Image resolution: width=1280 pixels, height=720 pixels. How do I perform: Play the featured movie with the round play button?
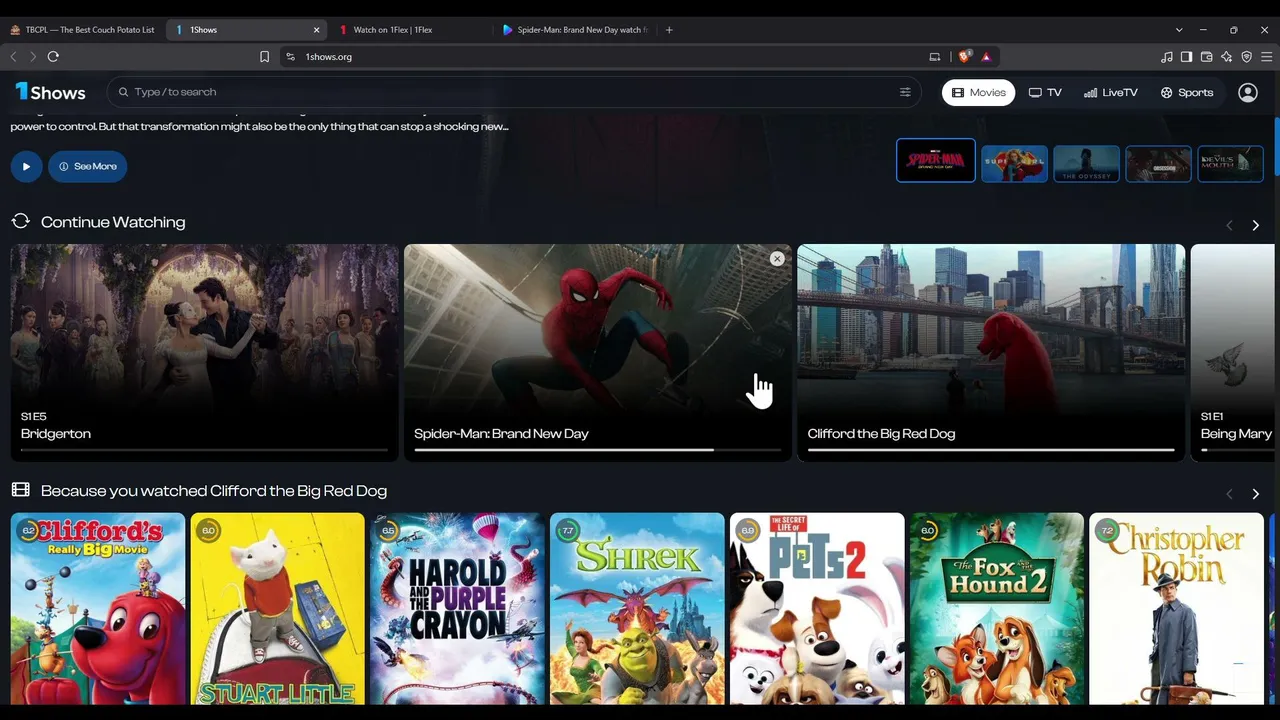pyautogui.click(x=26, y=166)
